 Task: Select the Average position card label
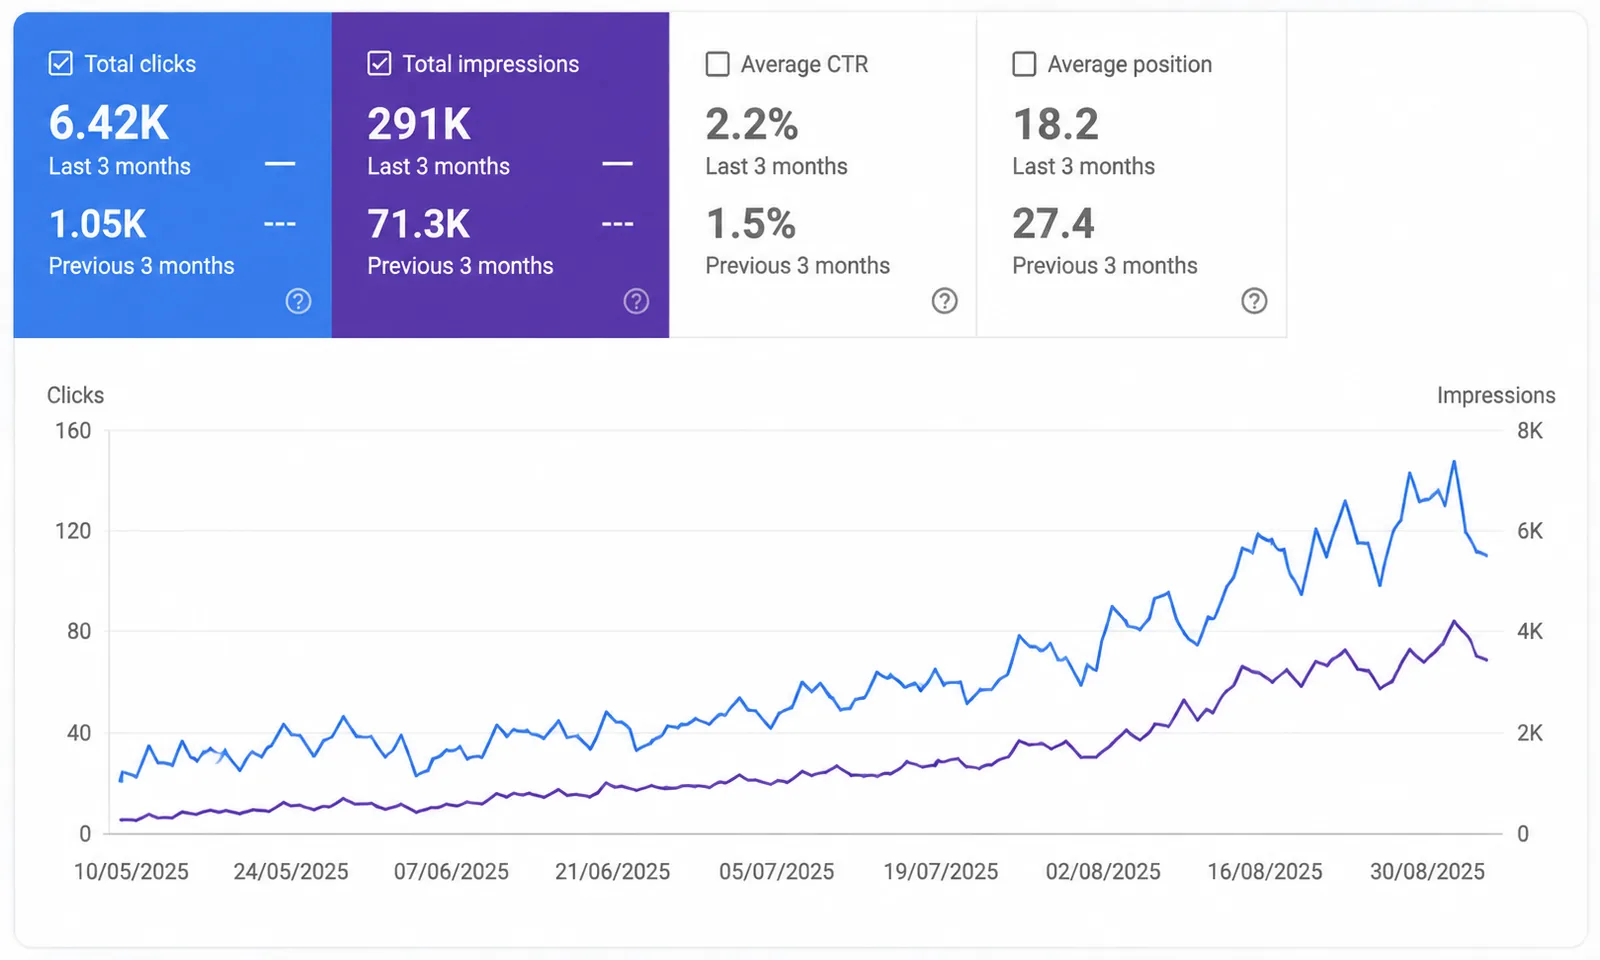pos(1129,64)
